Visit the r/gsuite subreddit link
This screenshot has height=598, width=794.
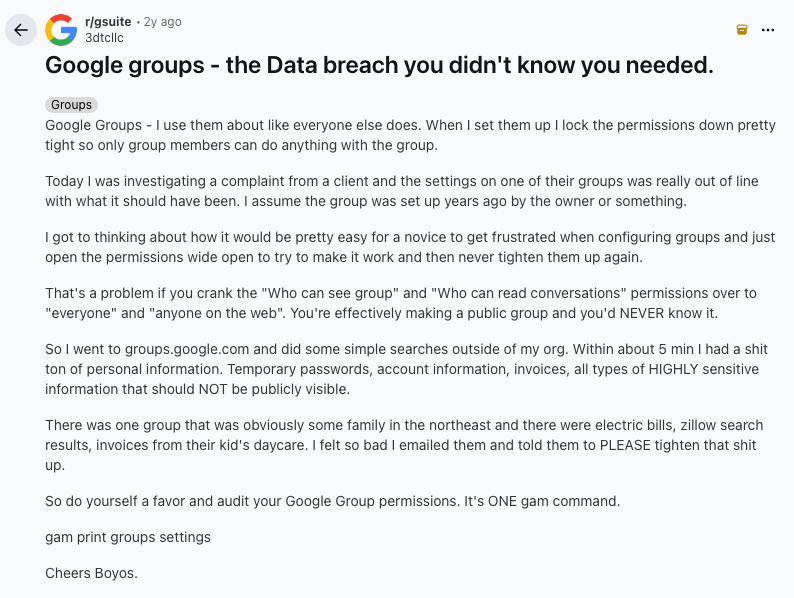(x=108, y=22)
